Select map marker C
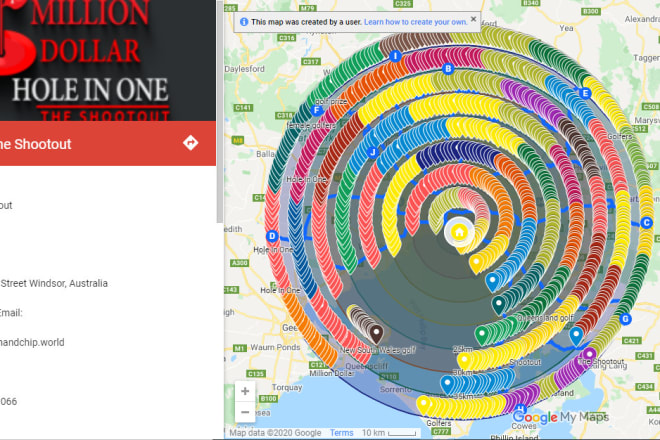 [x=647, y=223]
